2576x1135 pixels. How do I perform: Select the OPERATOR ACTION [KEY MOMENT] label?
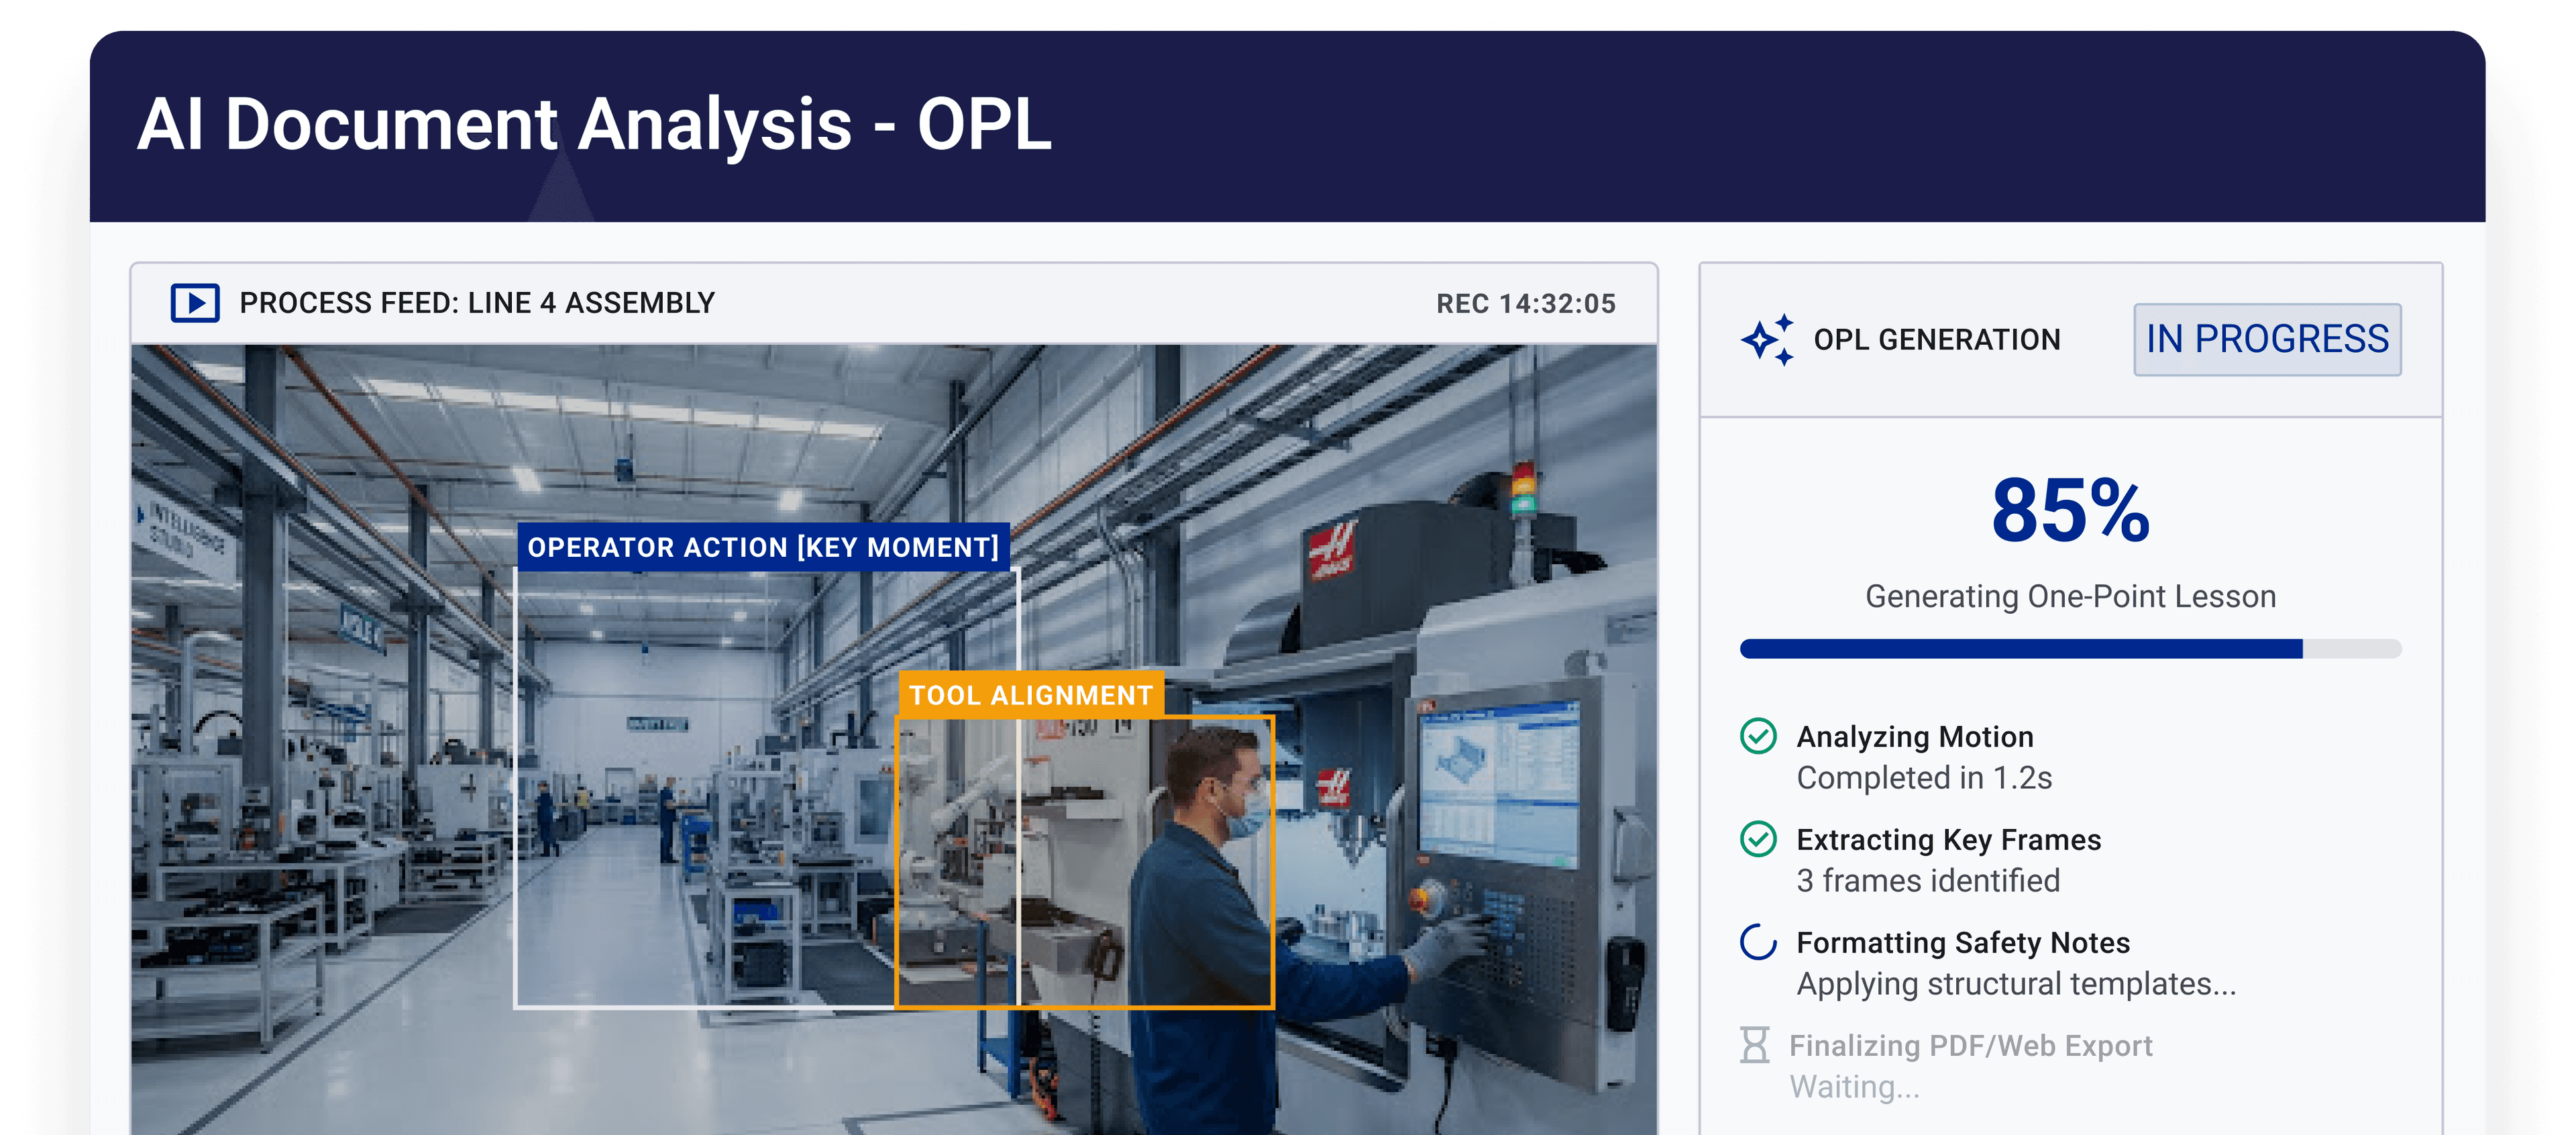763,547
